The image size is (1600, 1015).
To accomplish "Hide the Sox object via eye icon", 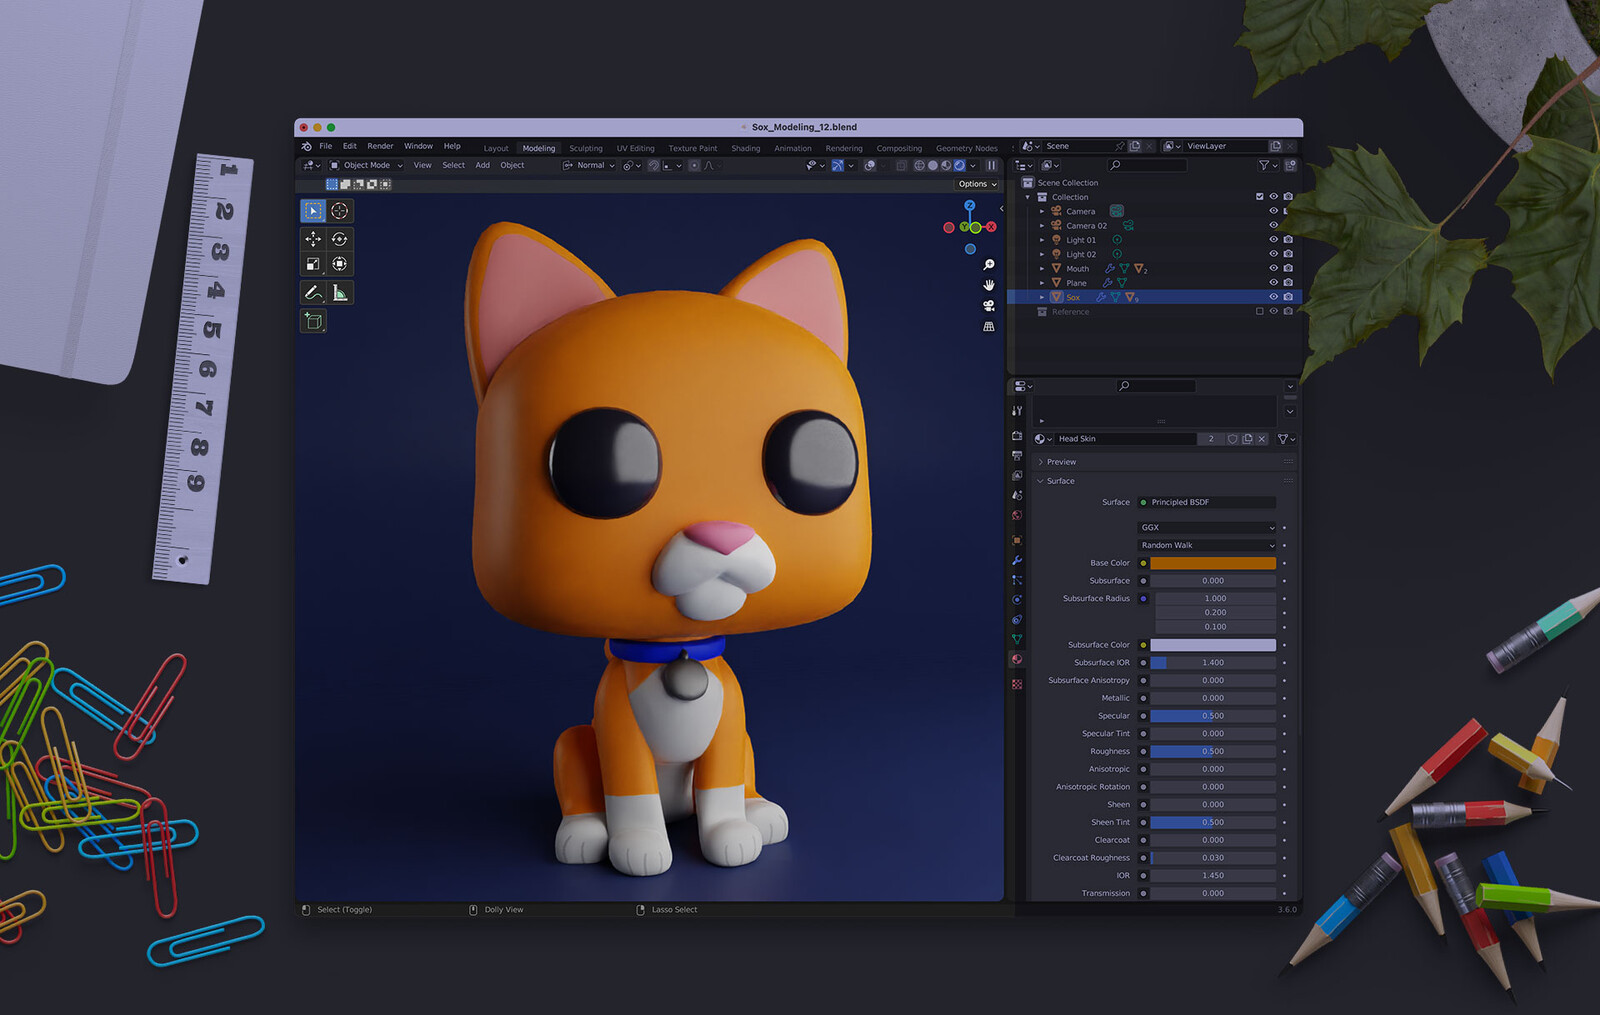I will point(1273,297).
